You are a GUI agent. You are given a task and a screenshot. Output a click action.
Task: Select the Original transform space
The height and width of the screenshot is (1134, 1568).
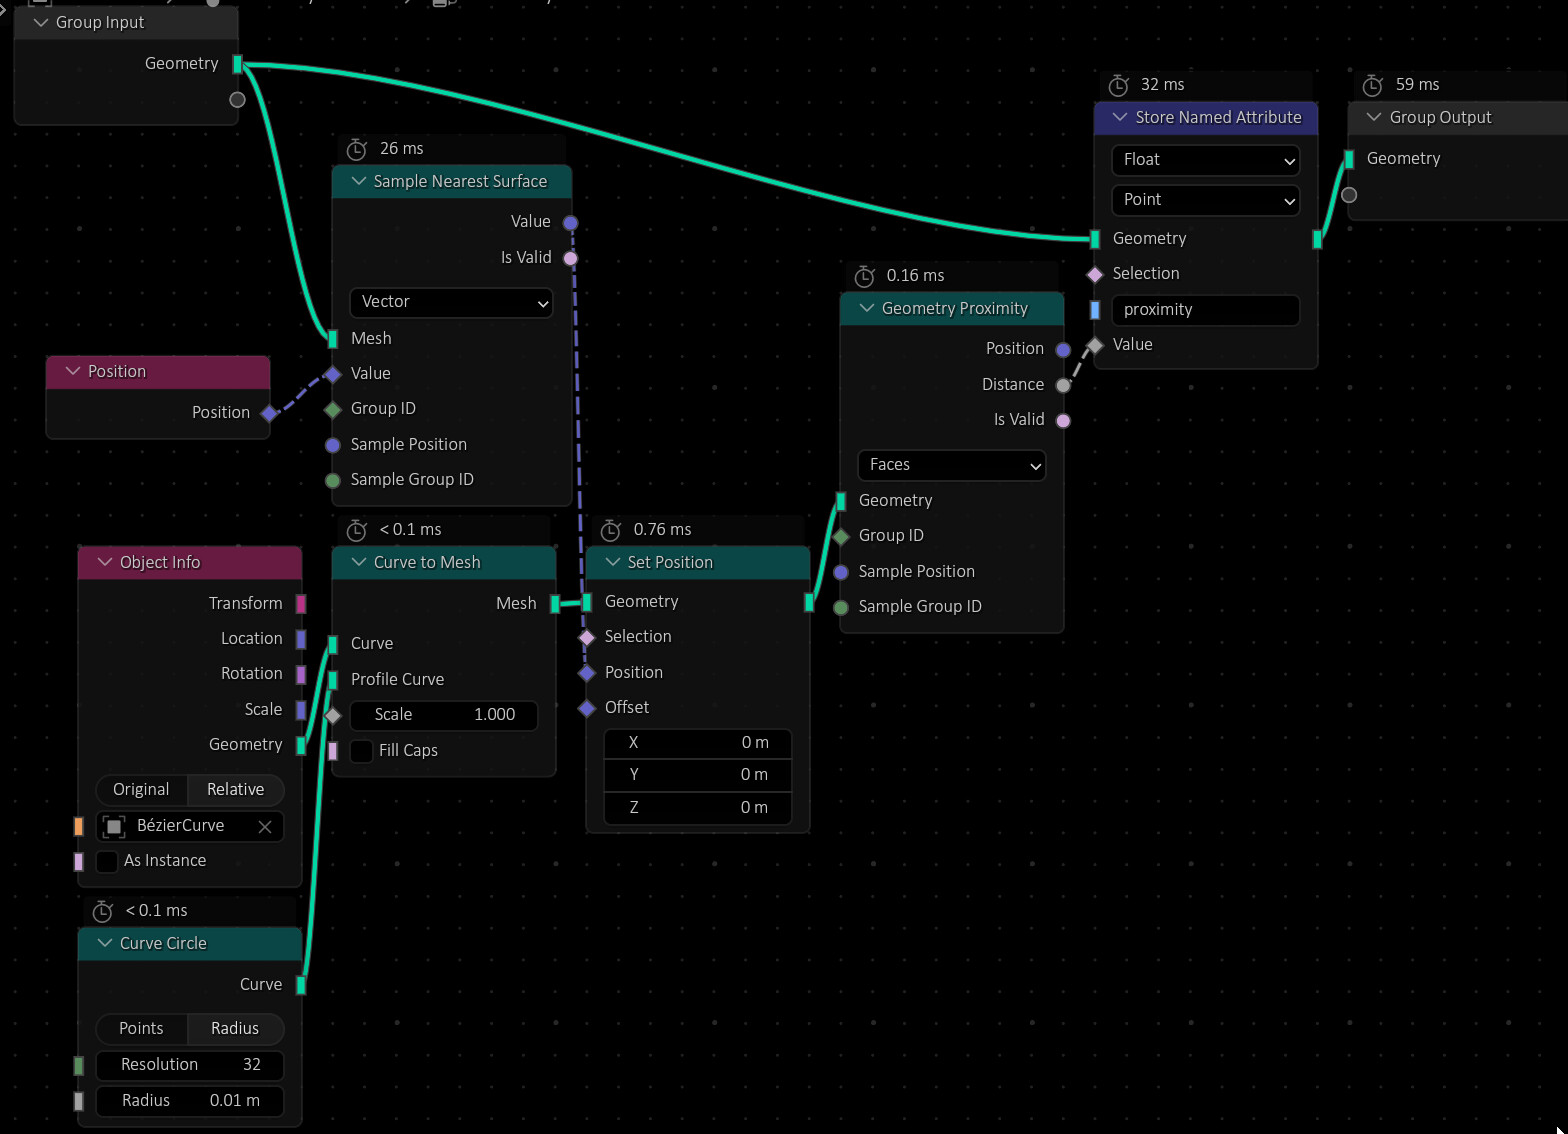141,790
